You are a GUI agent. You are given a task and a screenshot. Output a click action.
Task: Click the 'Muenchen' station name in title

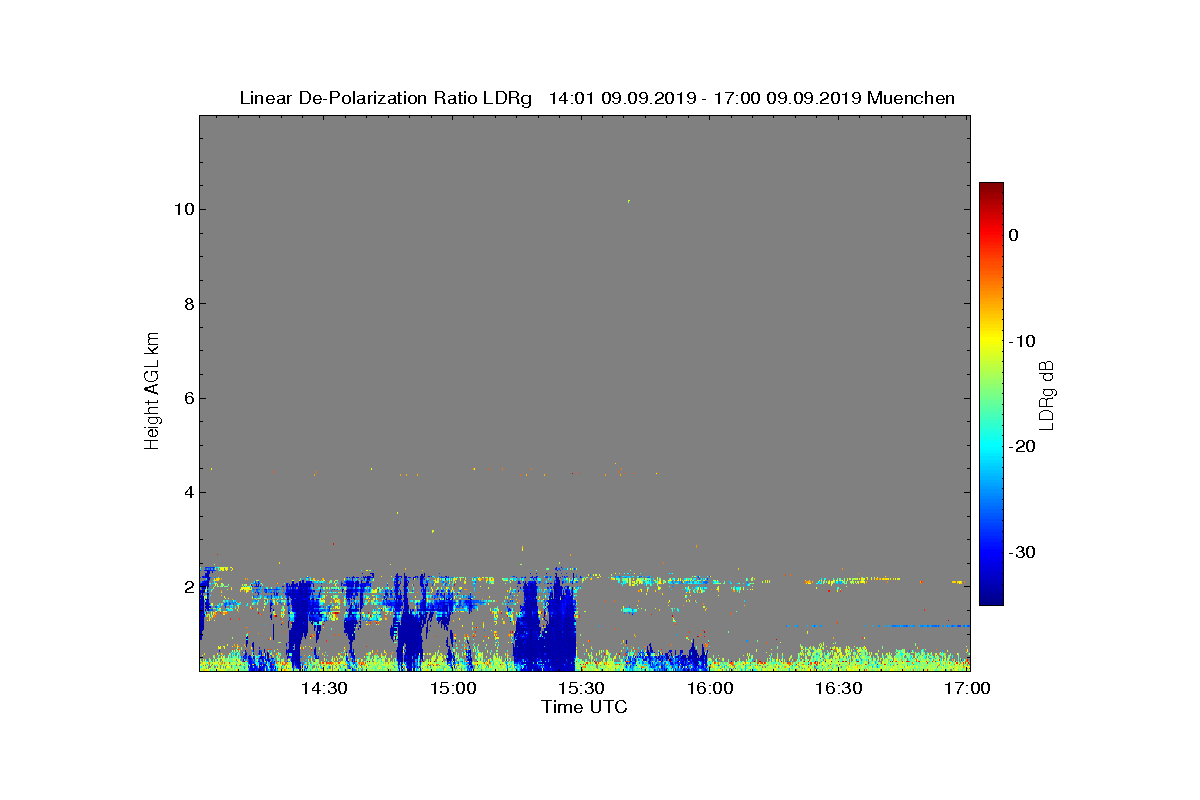pos(911,98)
